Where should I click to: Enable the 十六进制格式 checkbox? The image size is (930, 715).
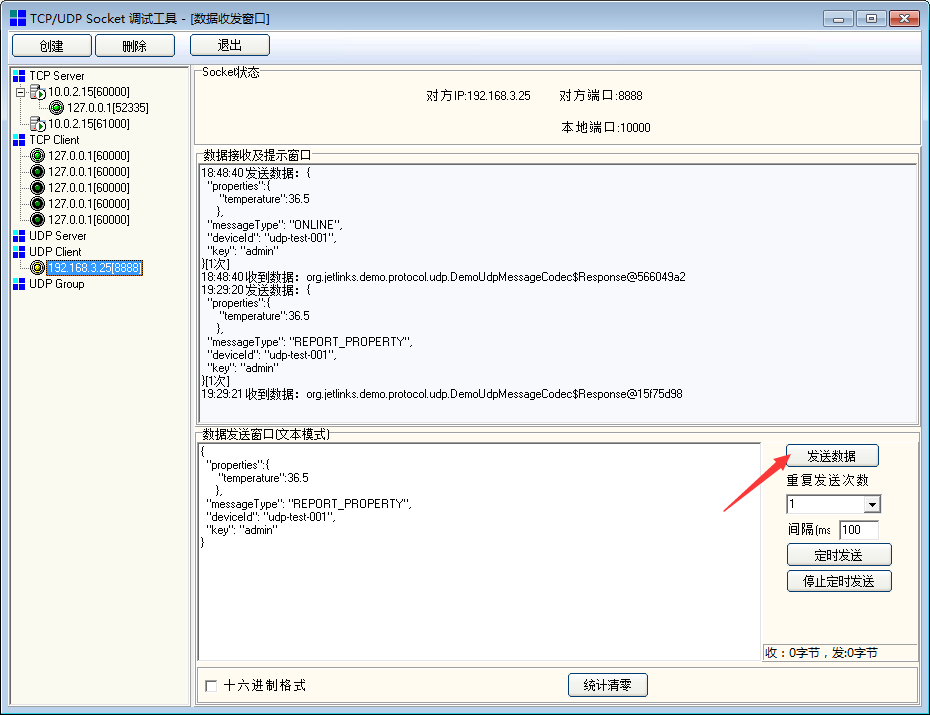211,686
